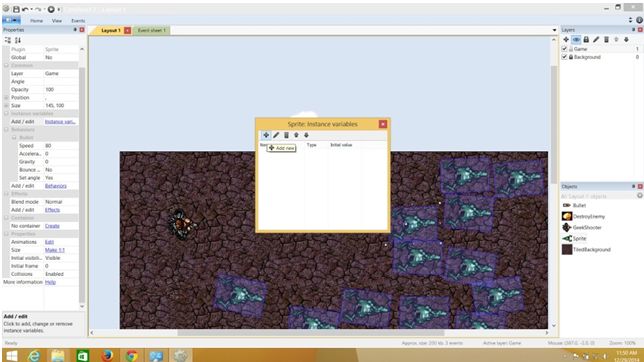
Task: Open Firefox from the taskbar
Action: (x=107, y=355)
